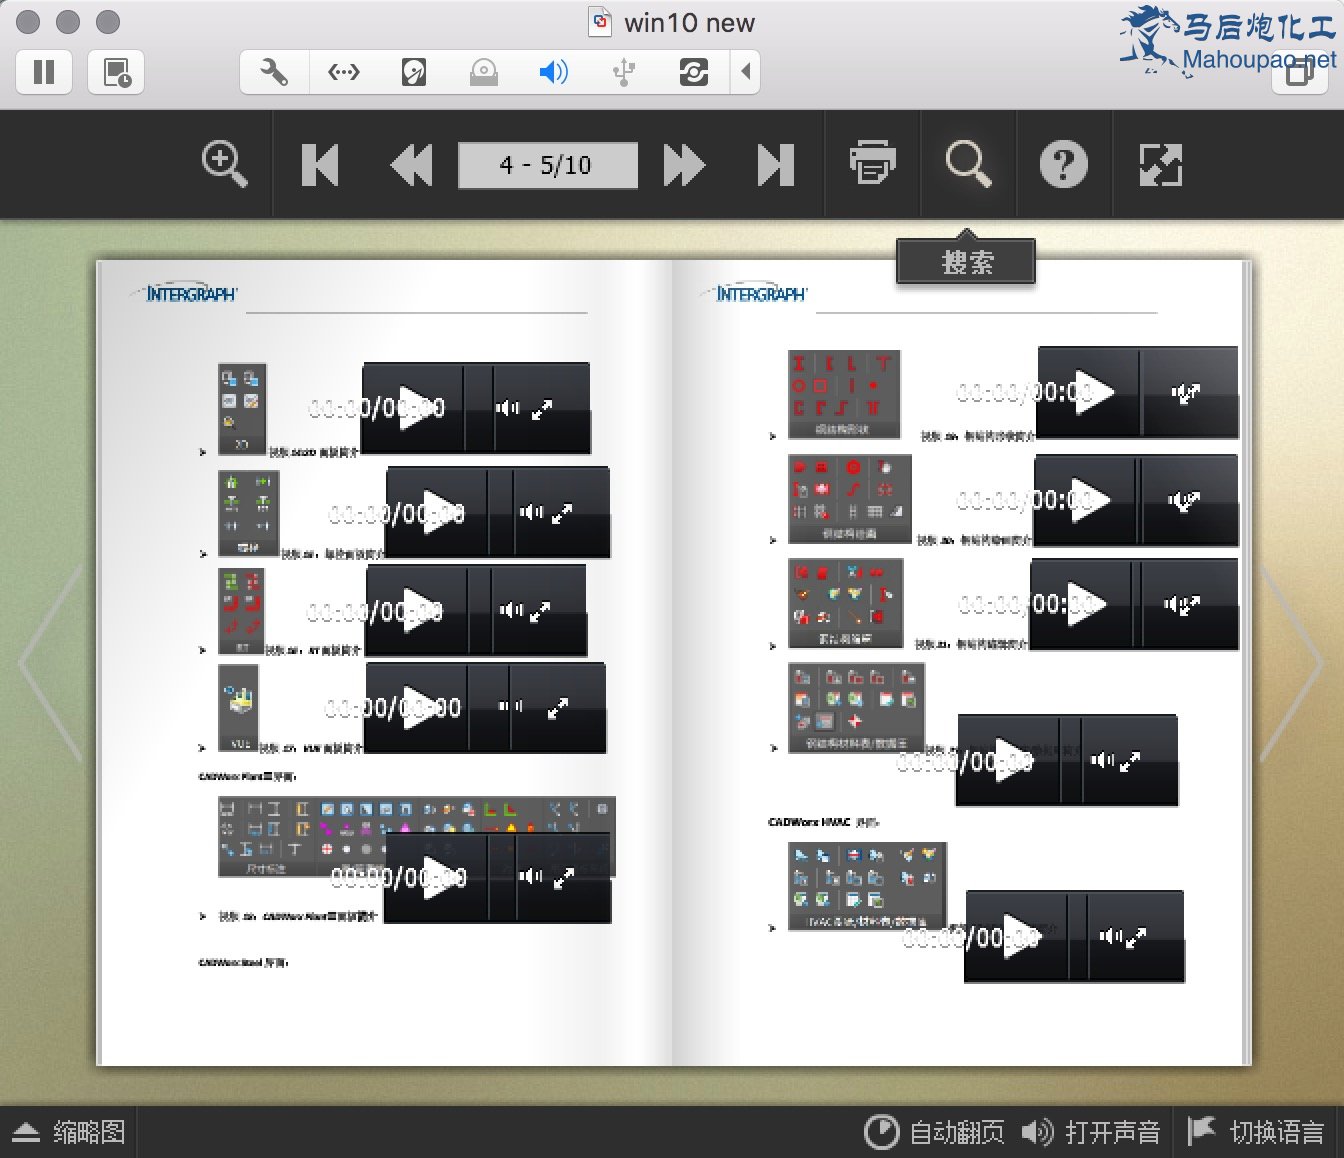Viewport: 1344px width, 1158px height.
Task: Go to the previous page with the double-left arrows
Action: (411, 165)
